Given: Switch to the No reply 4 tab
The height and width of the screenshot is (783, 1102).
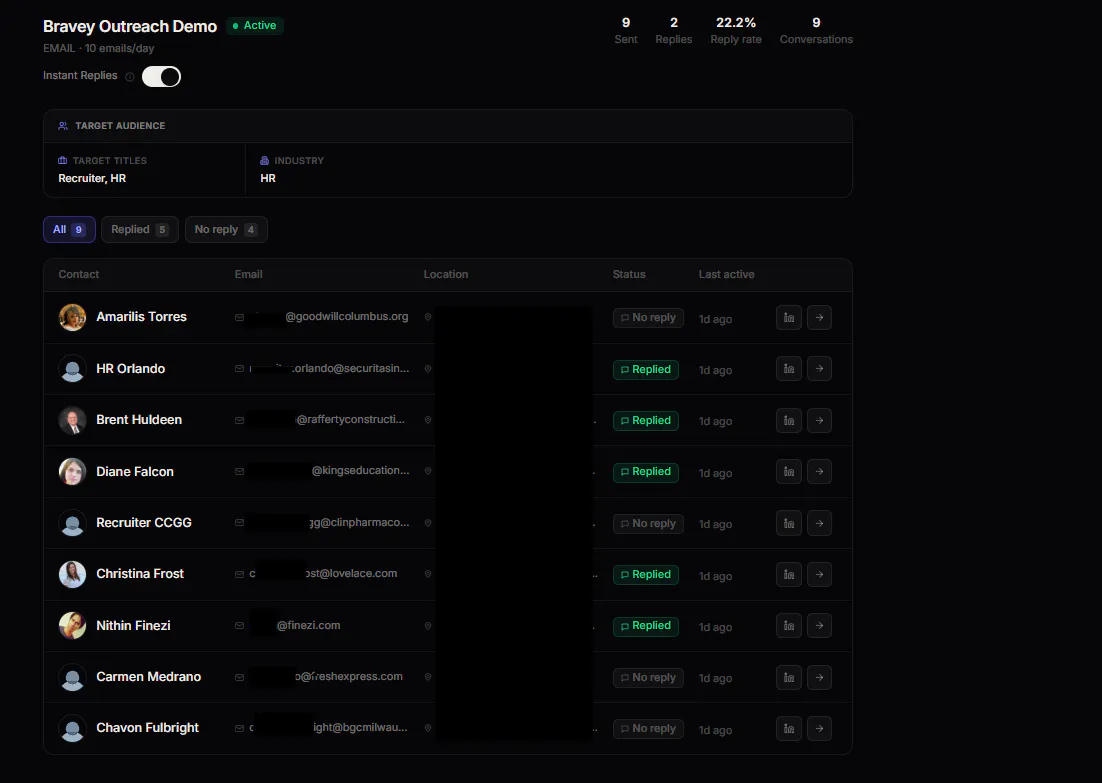Looking at the screenshot, I should point(226,229).
